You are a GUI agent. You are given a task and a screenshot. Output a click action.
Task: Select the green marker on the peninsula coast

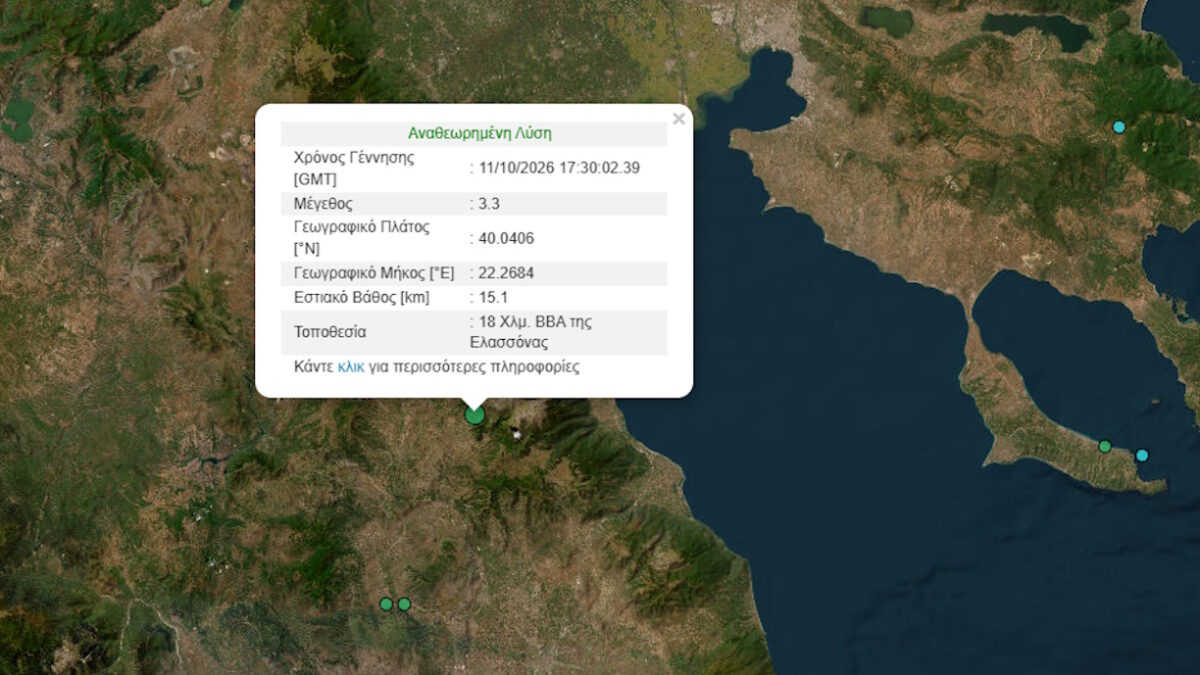(x=1105, y=446)
